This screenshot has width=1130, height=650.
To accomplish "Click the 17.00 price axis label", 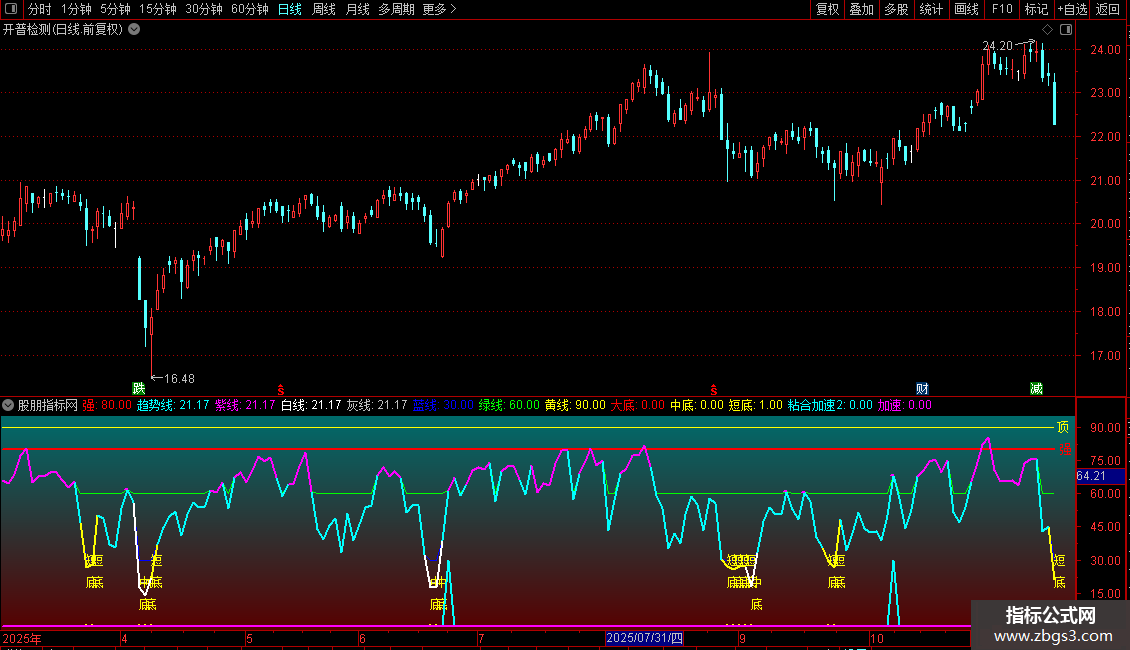I will tap(1105, 356).
